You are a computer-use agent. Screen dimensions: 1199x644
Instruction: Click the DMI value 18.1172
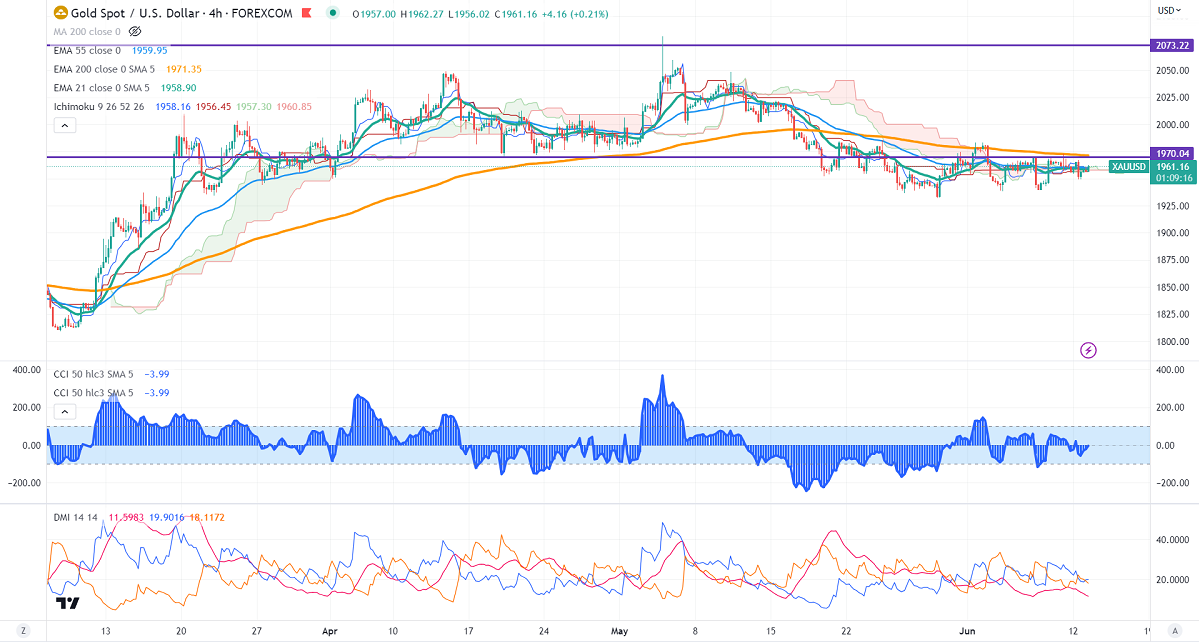click(207, 518)
